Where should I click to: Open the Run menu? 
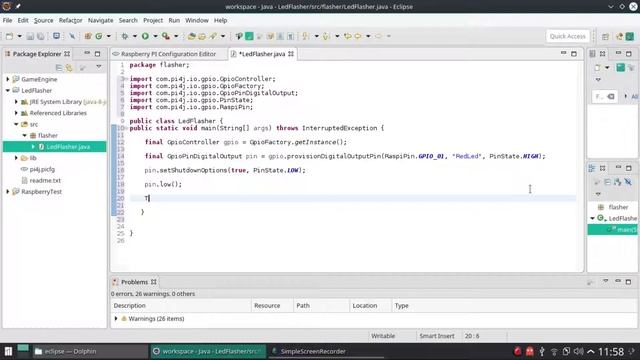[x=174, y=20]
